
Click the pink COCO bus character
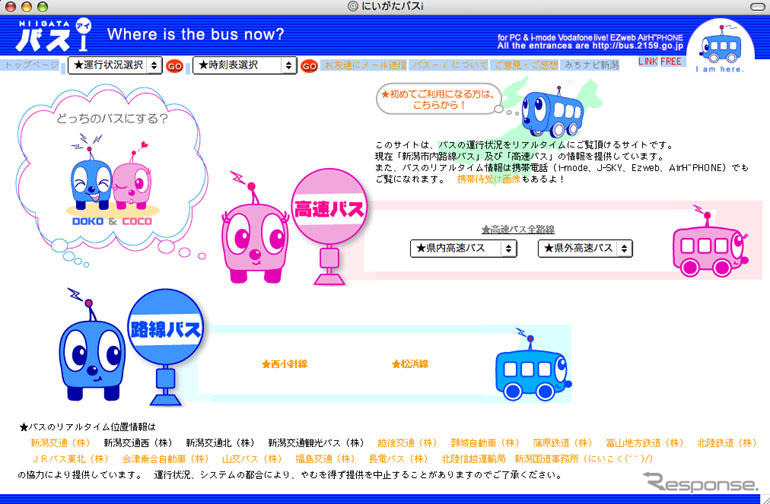(254, 228)
